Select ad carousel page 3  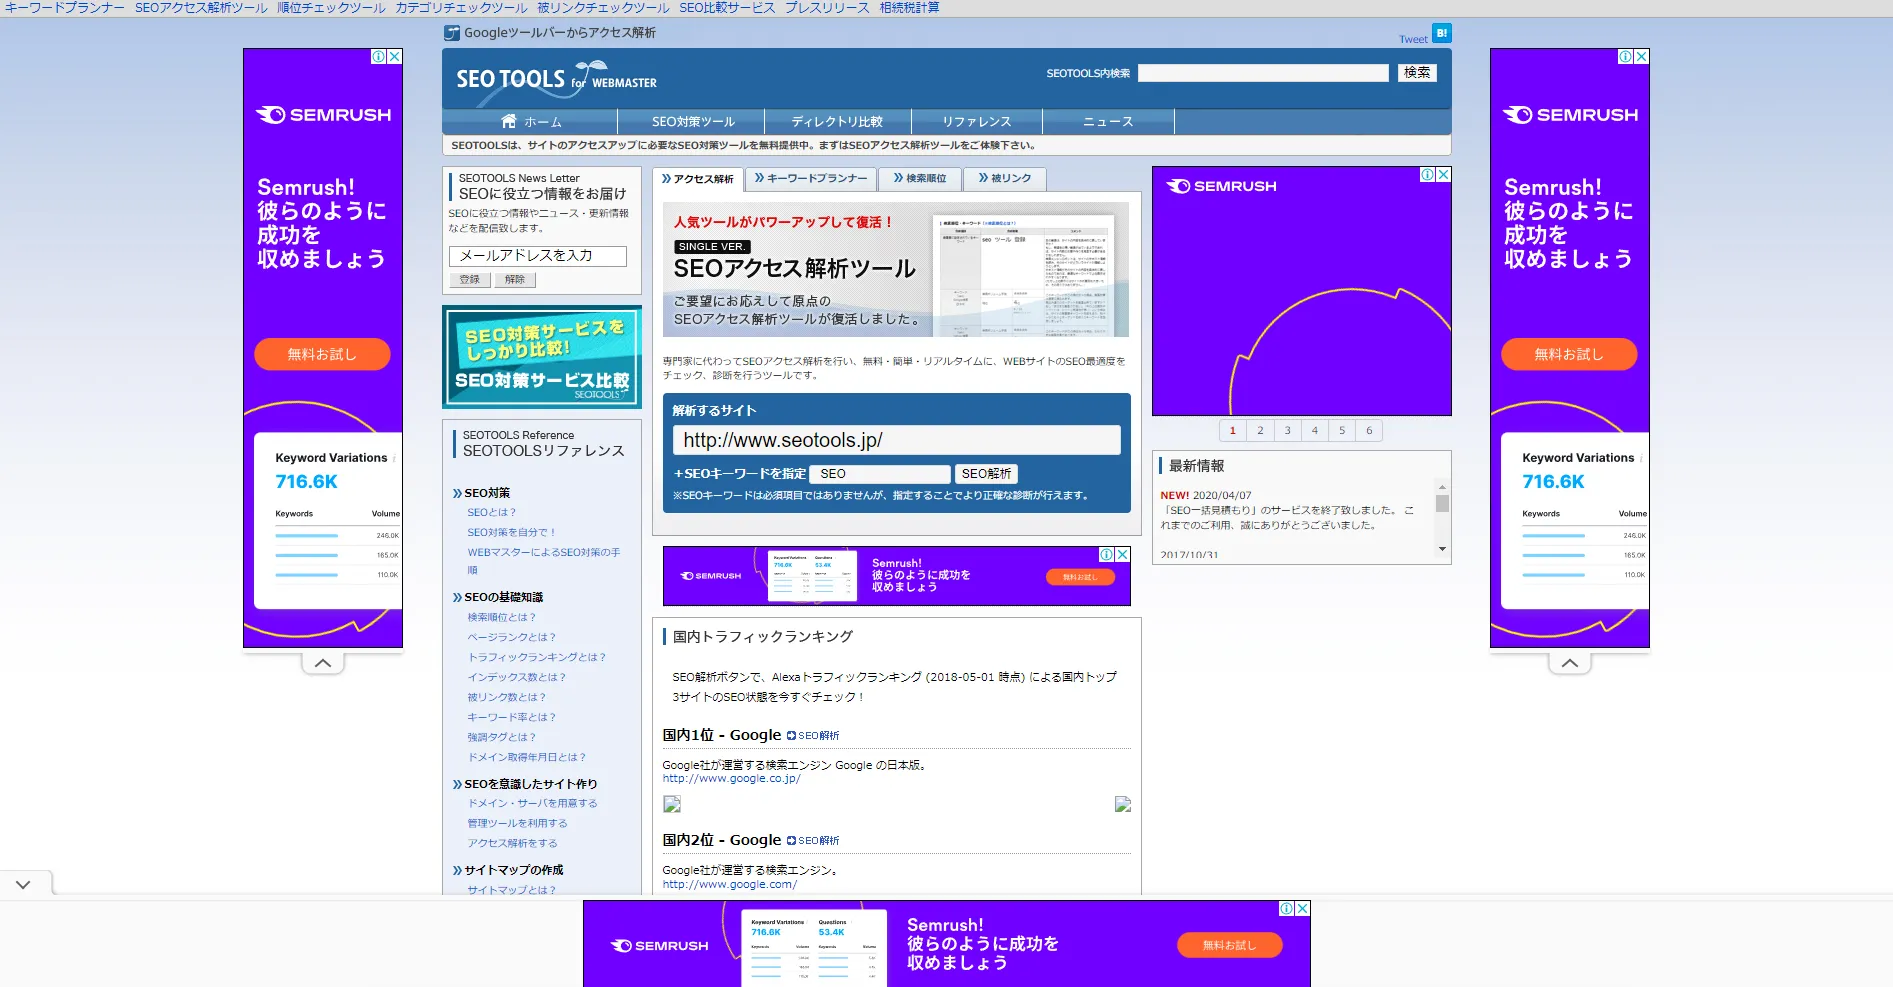coord(1288,431)
